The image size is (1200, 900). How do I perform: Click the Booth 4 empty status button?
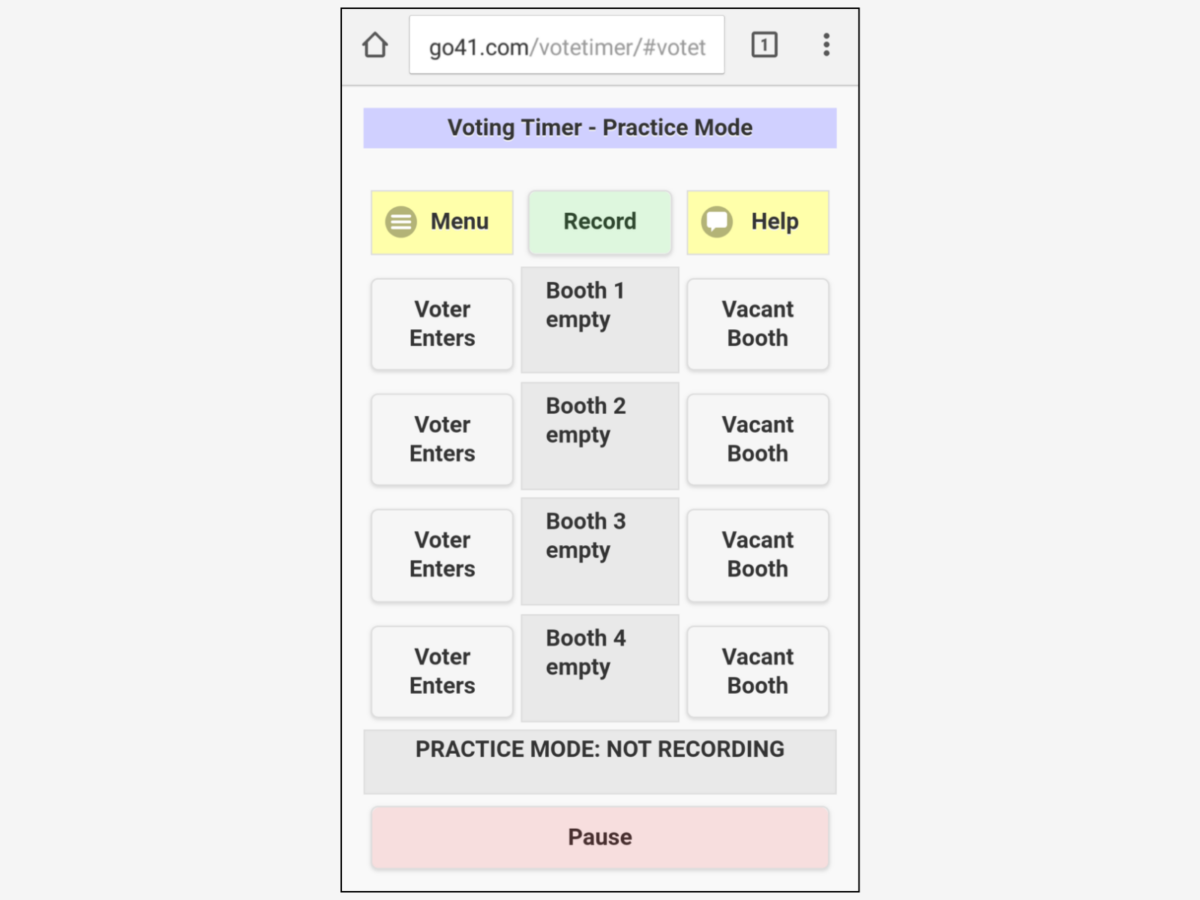[600, 666]
